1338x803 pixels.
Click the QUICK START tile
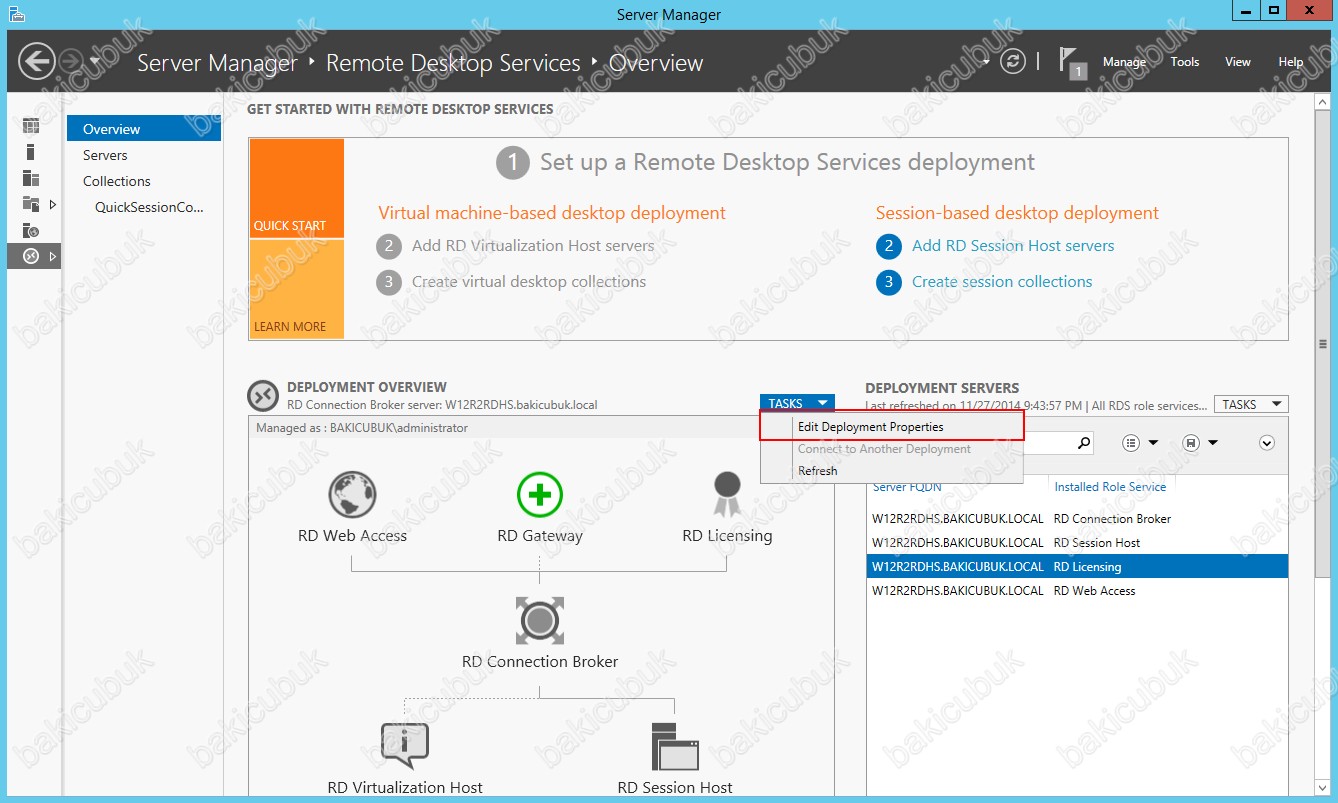pyautogui.click(x=297, y=188)
